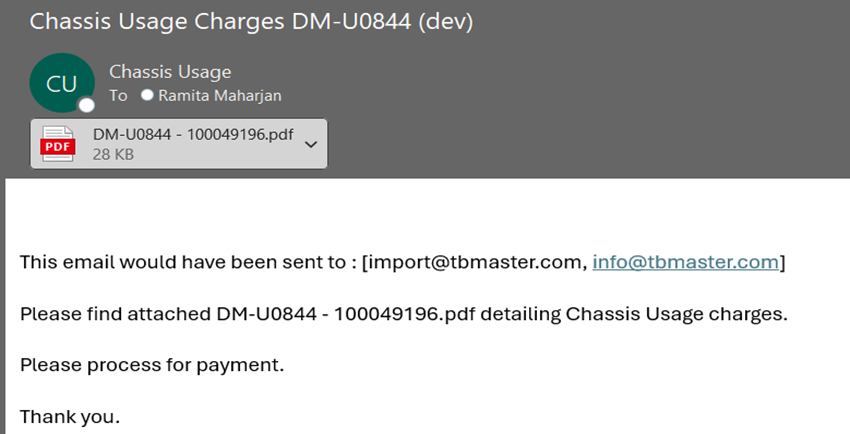Click "Chassis Usage charges." at sentence end
850x434 pixels.
[x=677, y=314]
